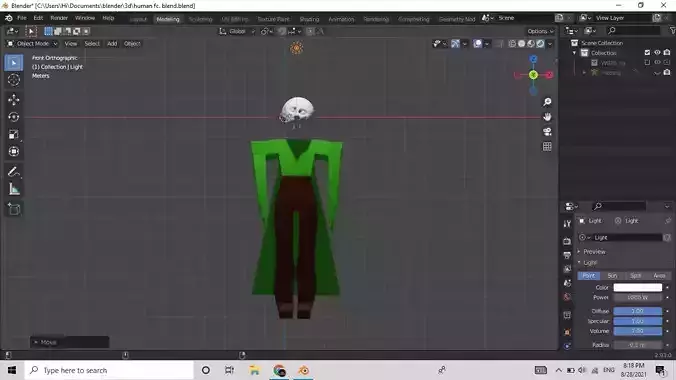The image size is (676, 380).
Task: Open the Tool properties tab icon
Action: 567,223
